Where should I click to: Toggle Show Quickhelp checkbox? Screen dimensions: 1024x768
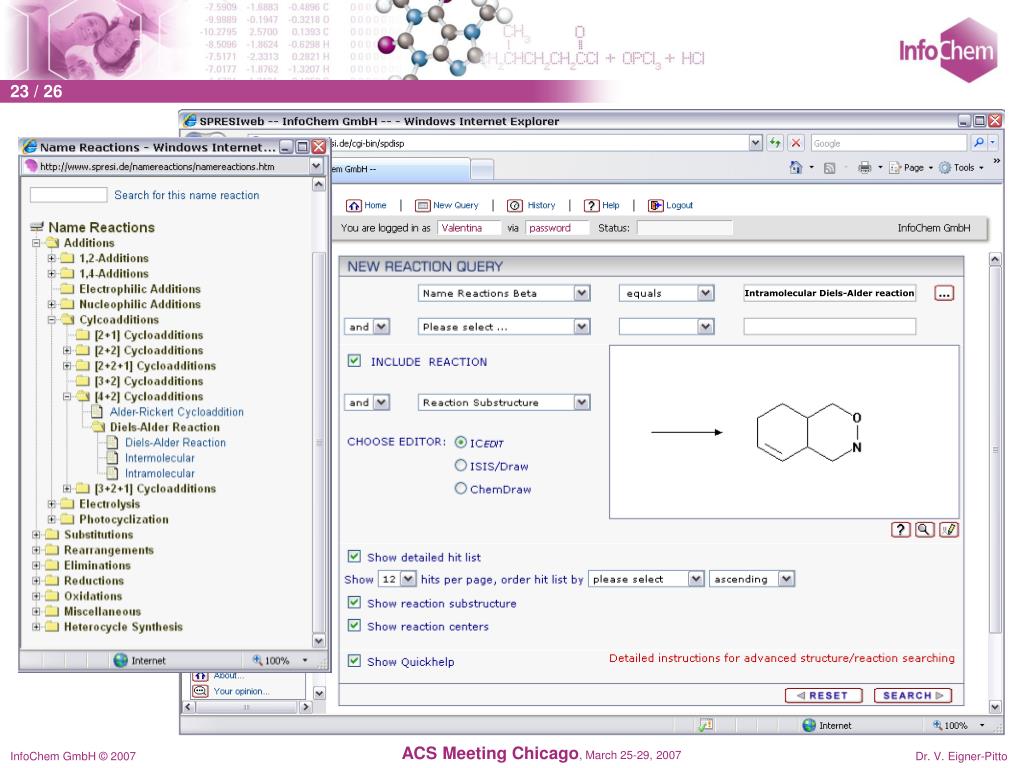[x=354, y=661]
